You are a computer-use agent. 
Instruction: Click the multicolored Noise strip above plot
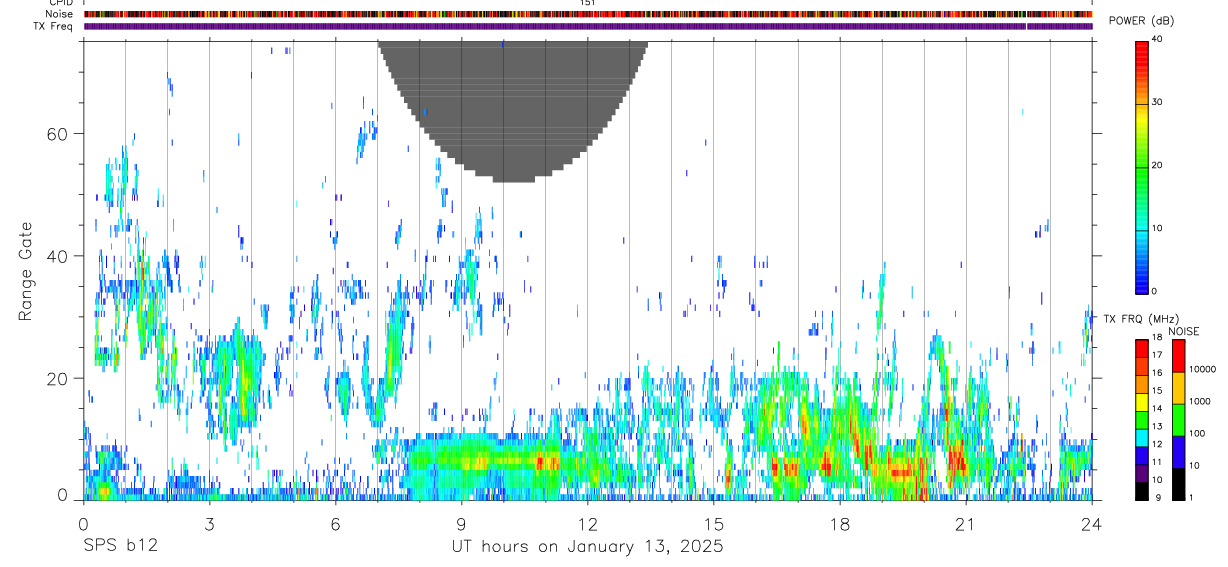588,14
